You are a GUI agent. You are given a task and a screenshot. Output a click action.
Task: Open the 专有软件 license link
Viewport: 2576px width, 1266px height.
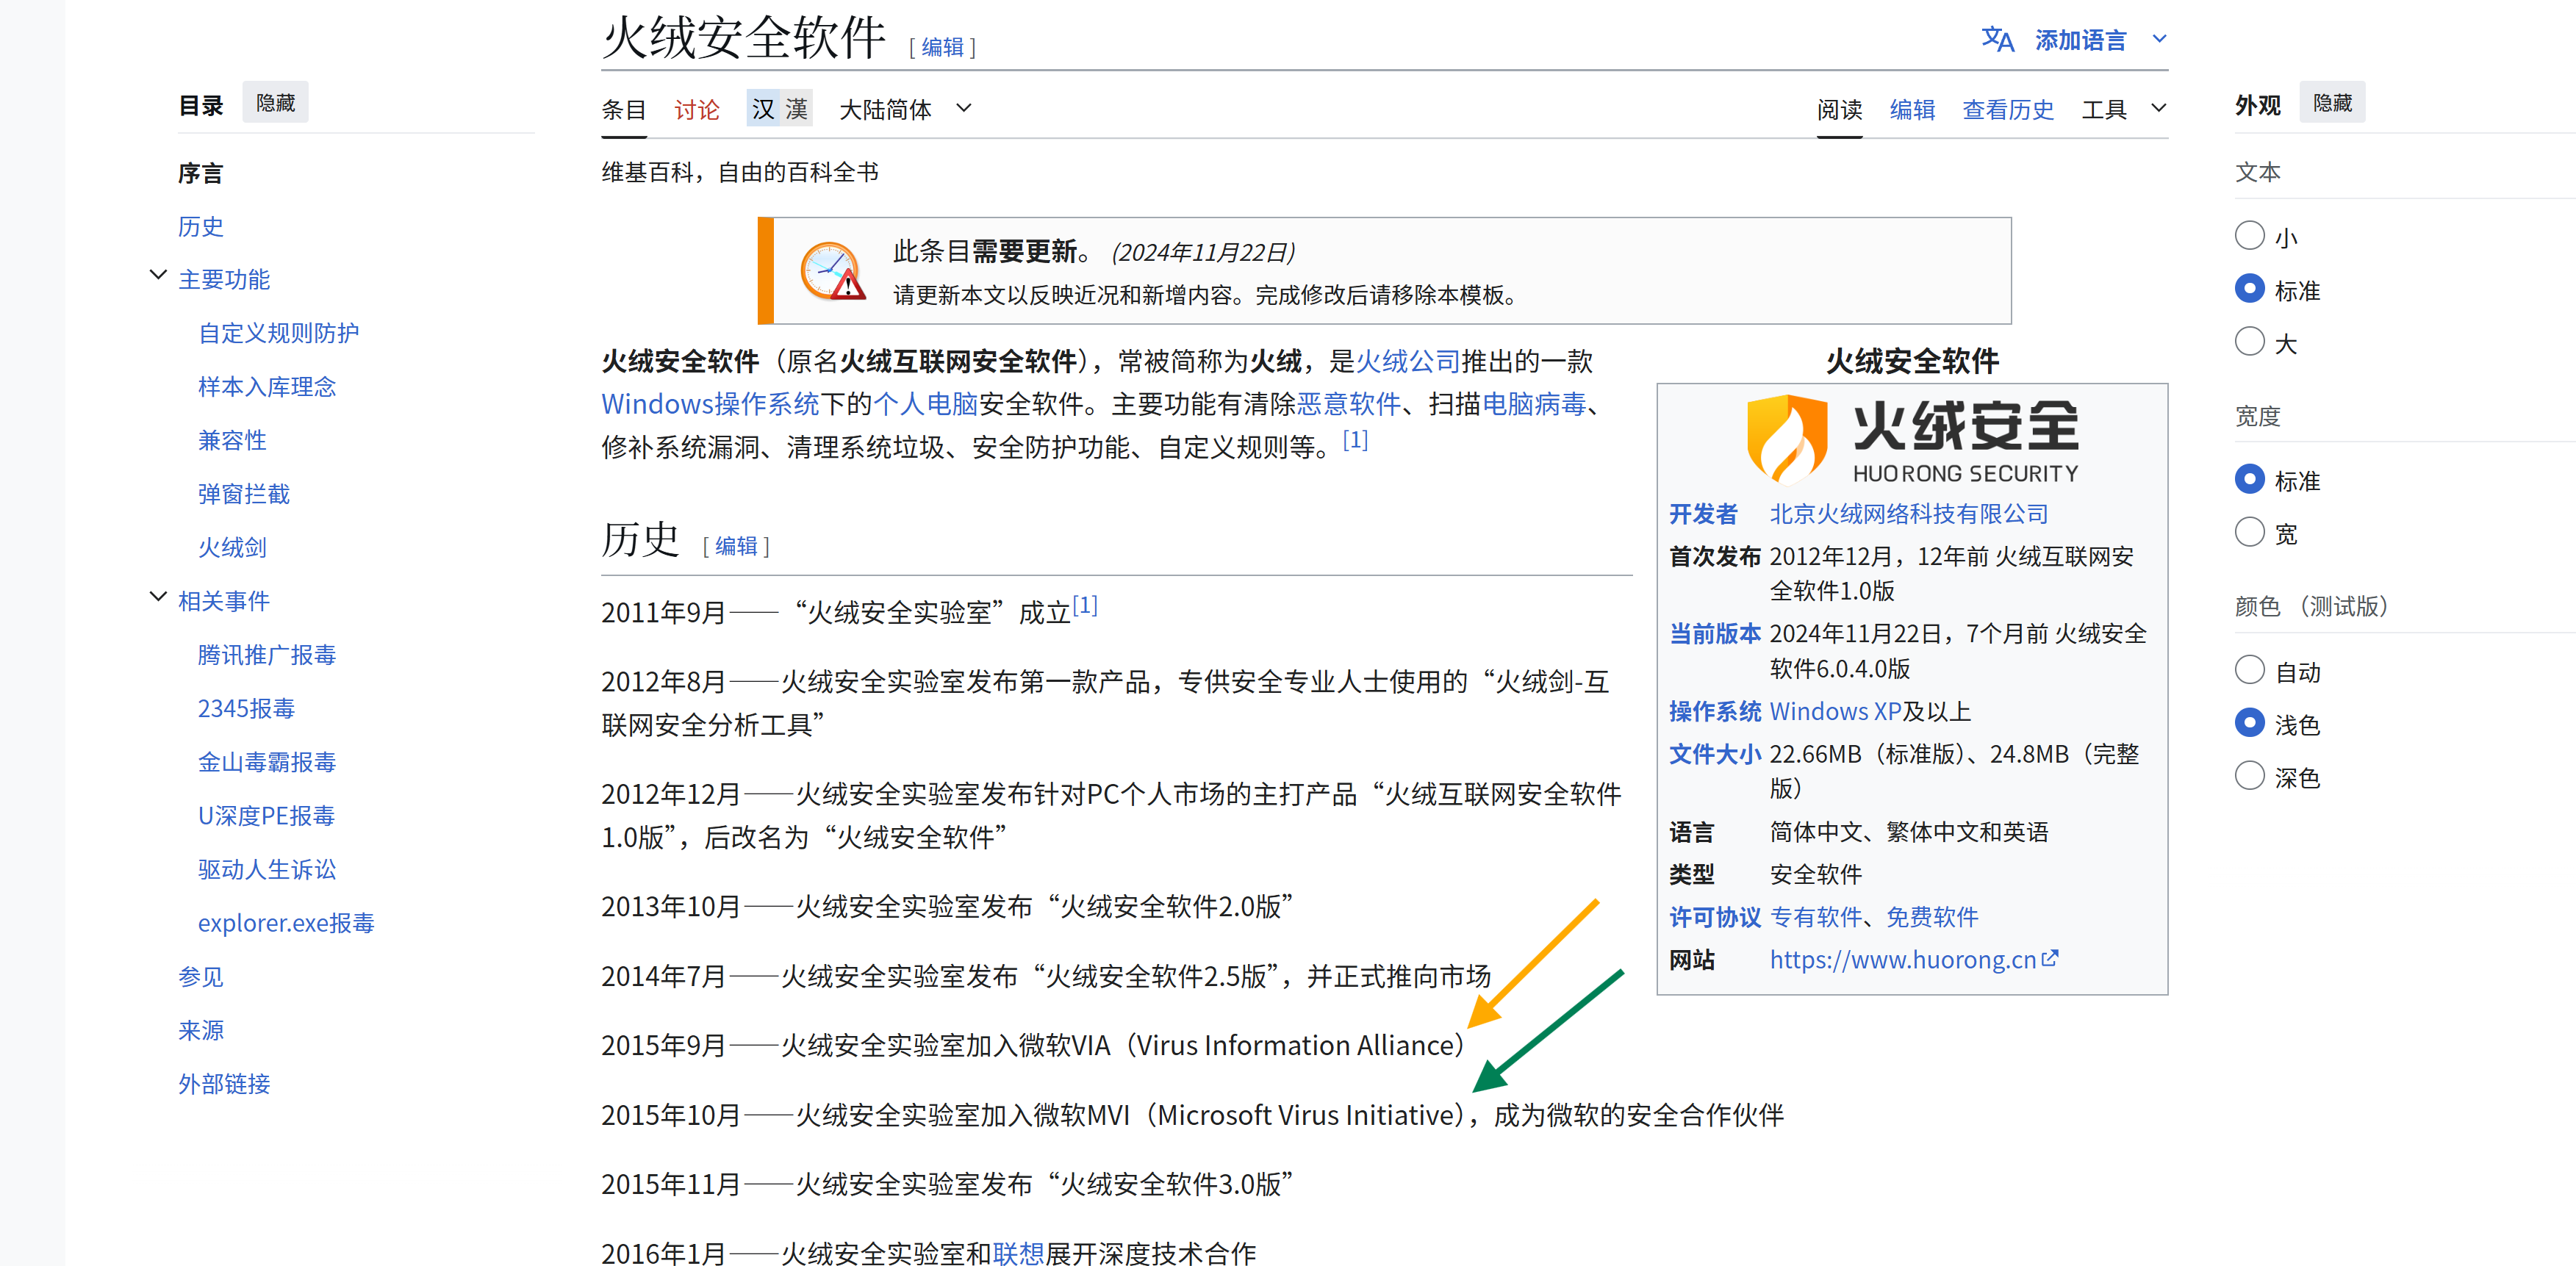coord(1816,916)
